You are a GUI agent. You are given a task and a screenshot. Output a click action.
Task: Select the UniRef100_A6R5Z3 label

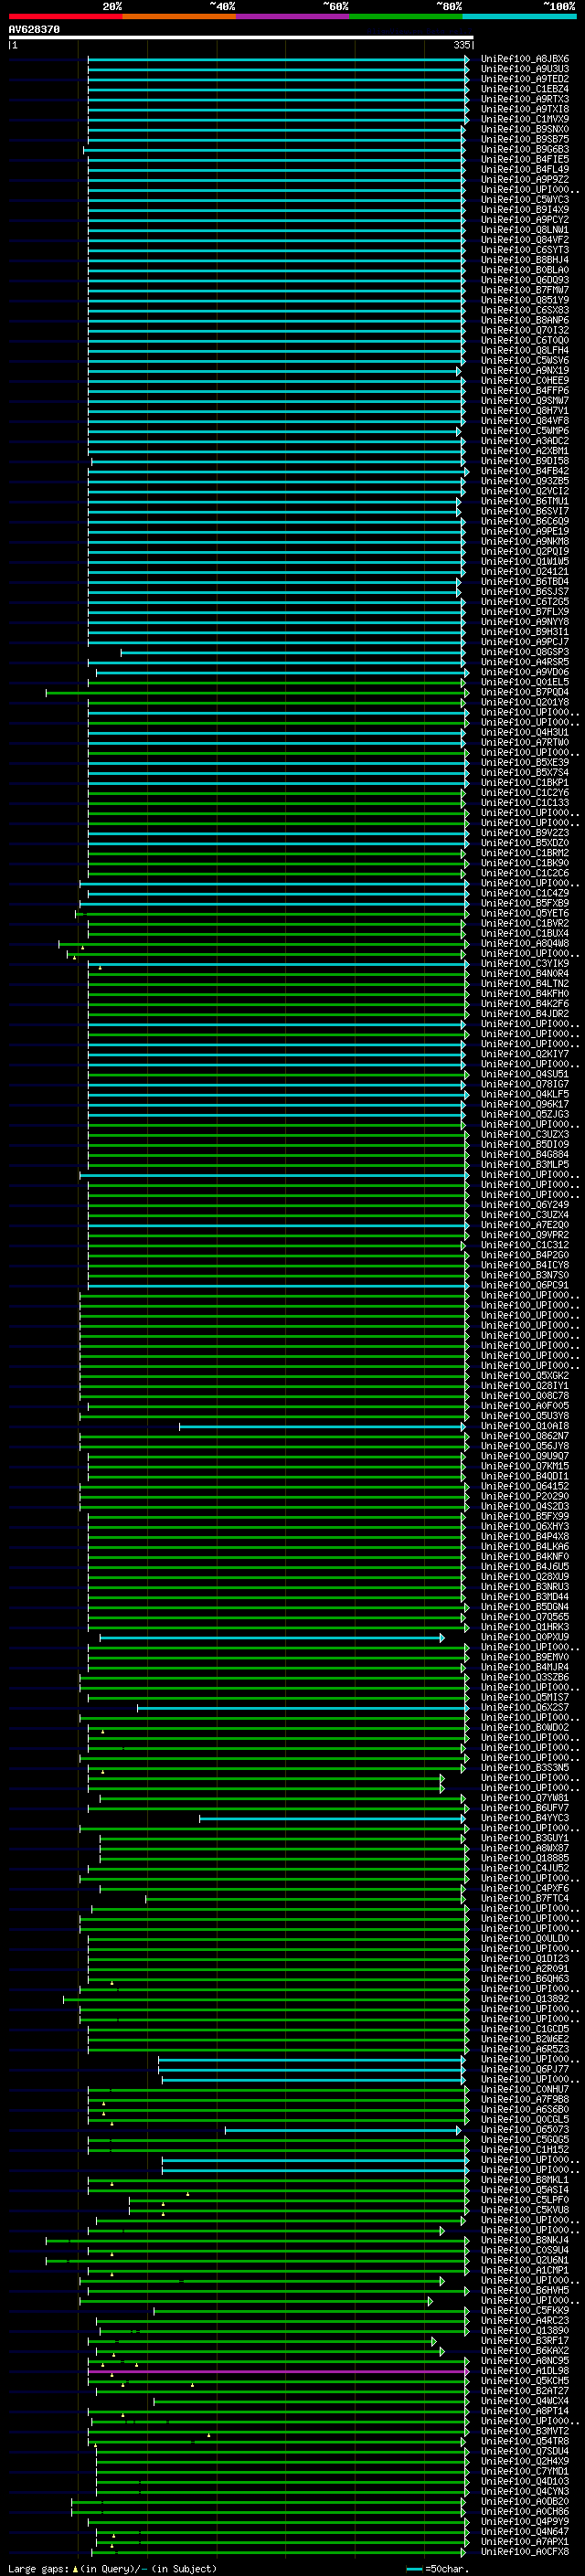tap(525, 2050)
